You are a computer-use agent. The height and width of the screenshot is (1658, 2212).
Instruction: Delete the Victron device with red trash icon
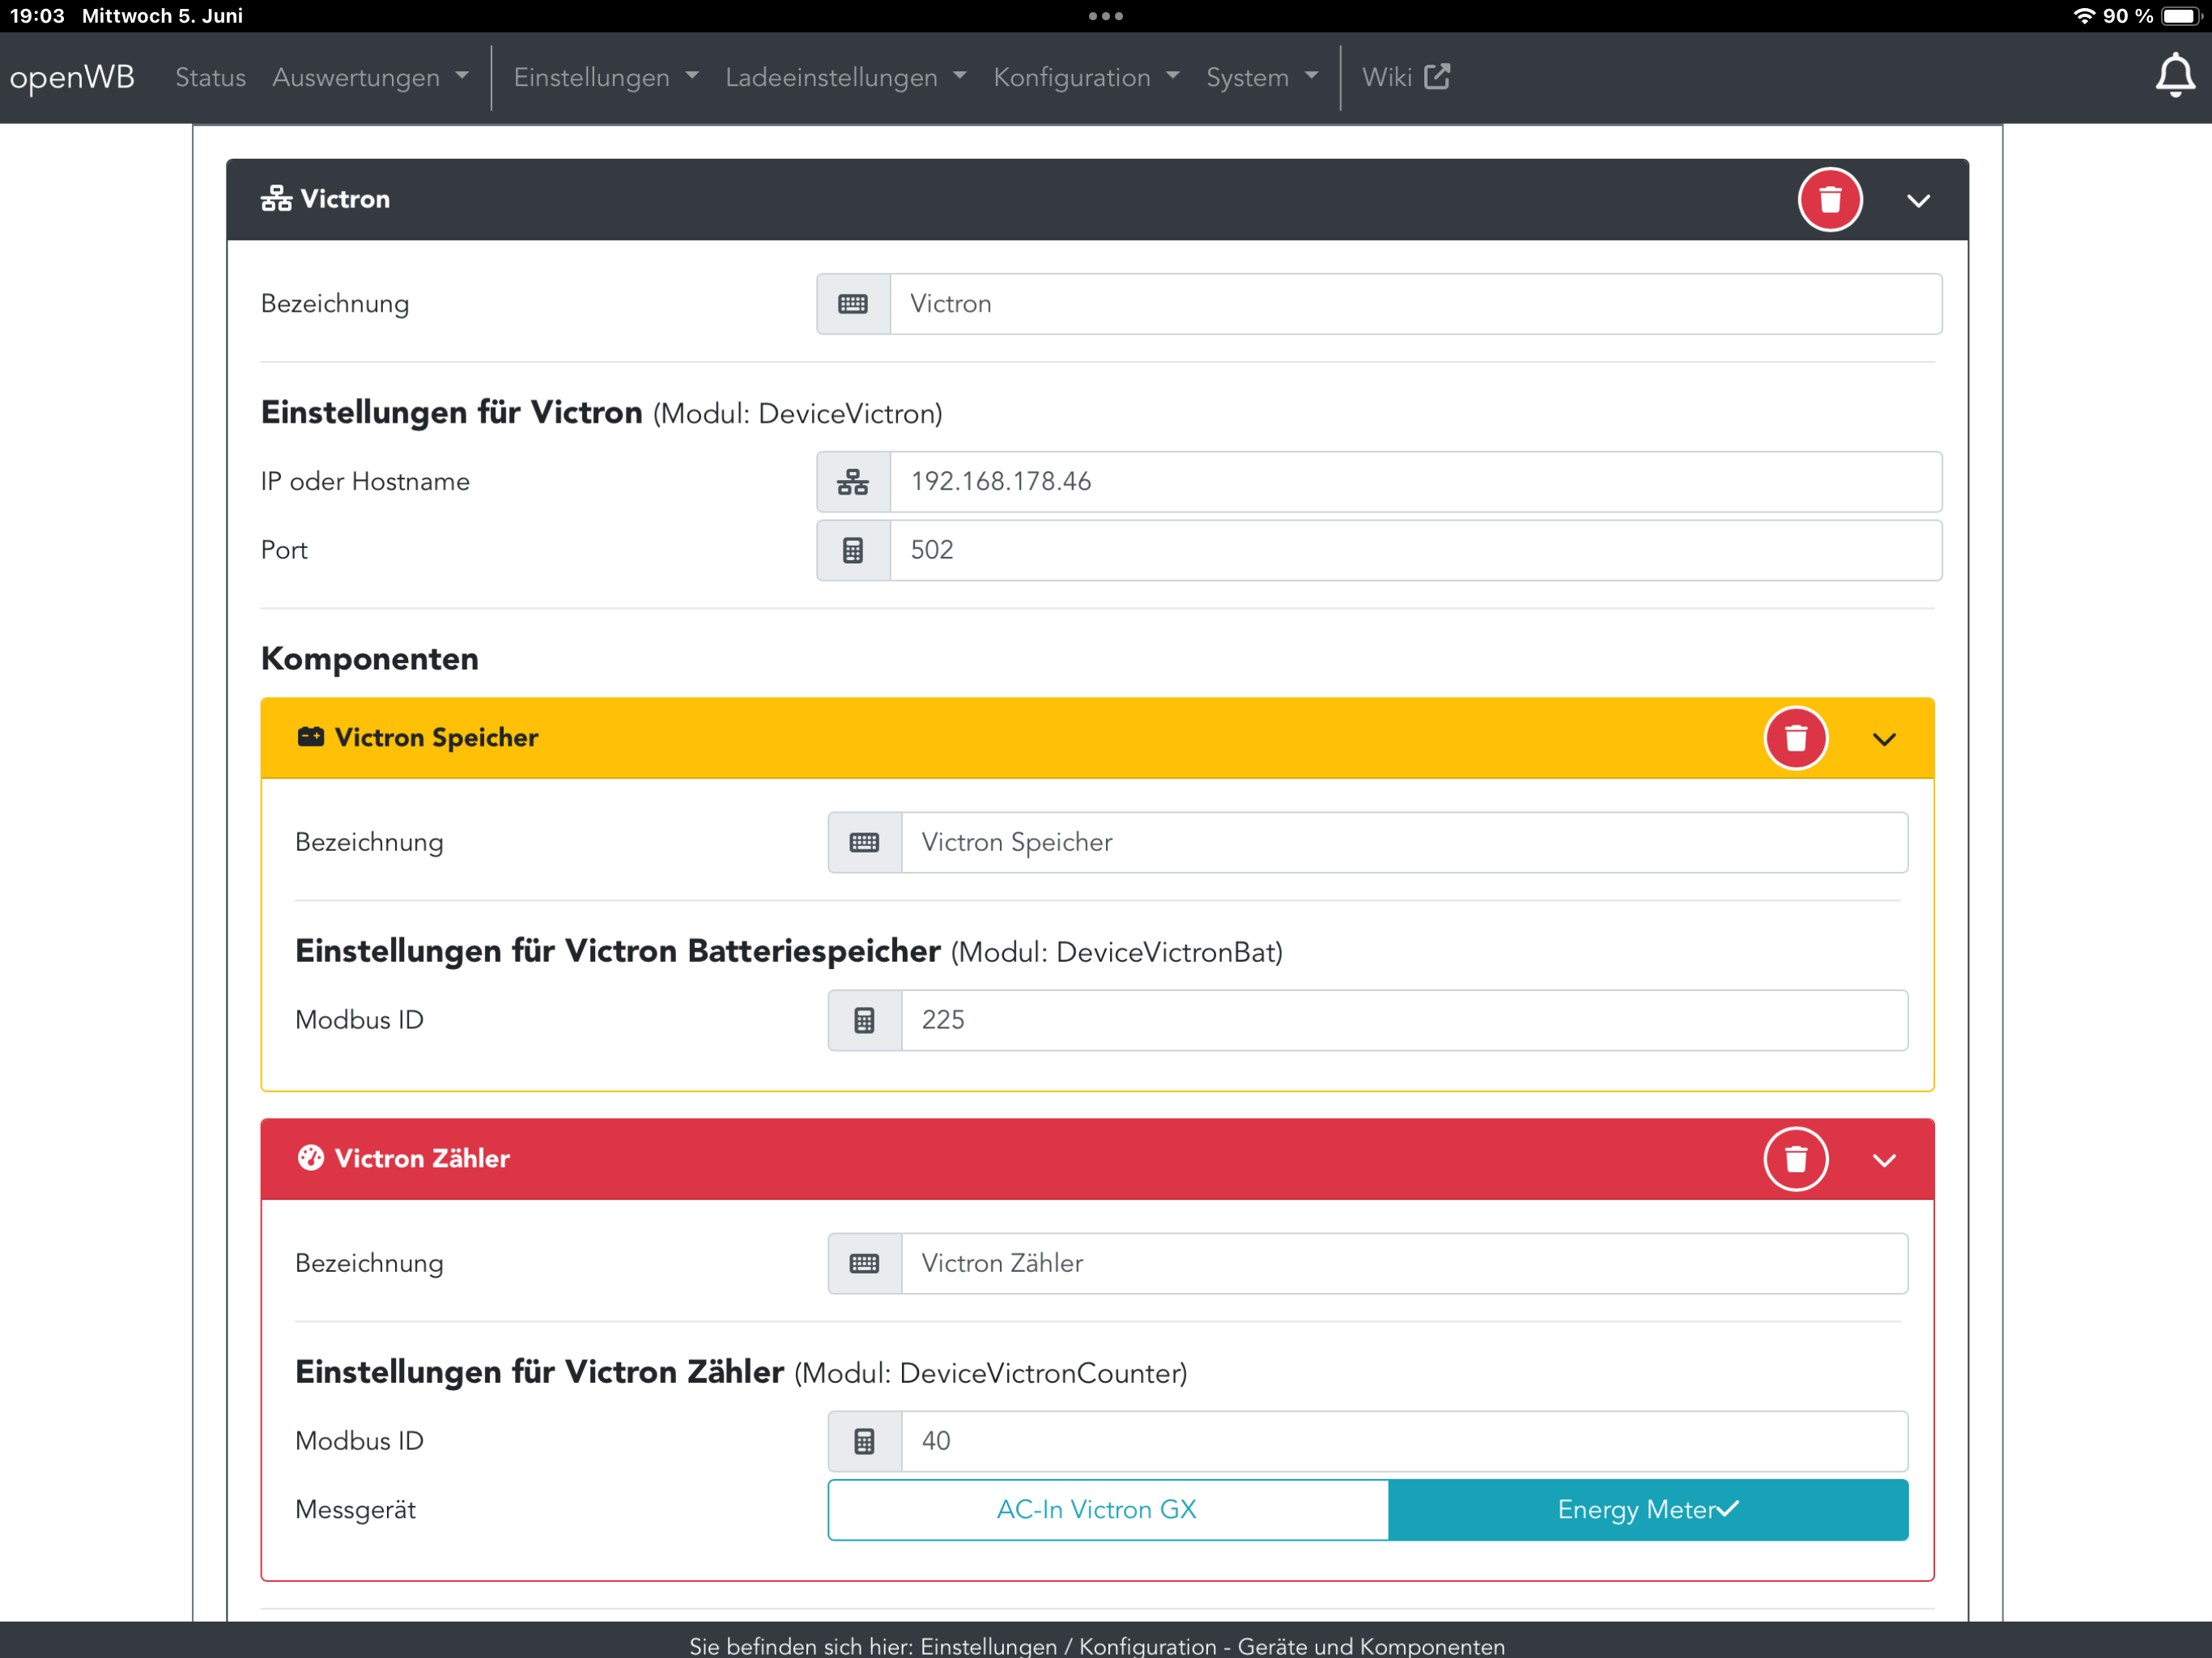click(1829, 200)
